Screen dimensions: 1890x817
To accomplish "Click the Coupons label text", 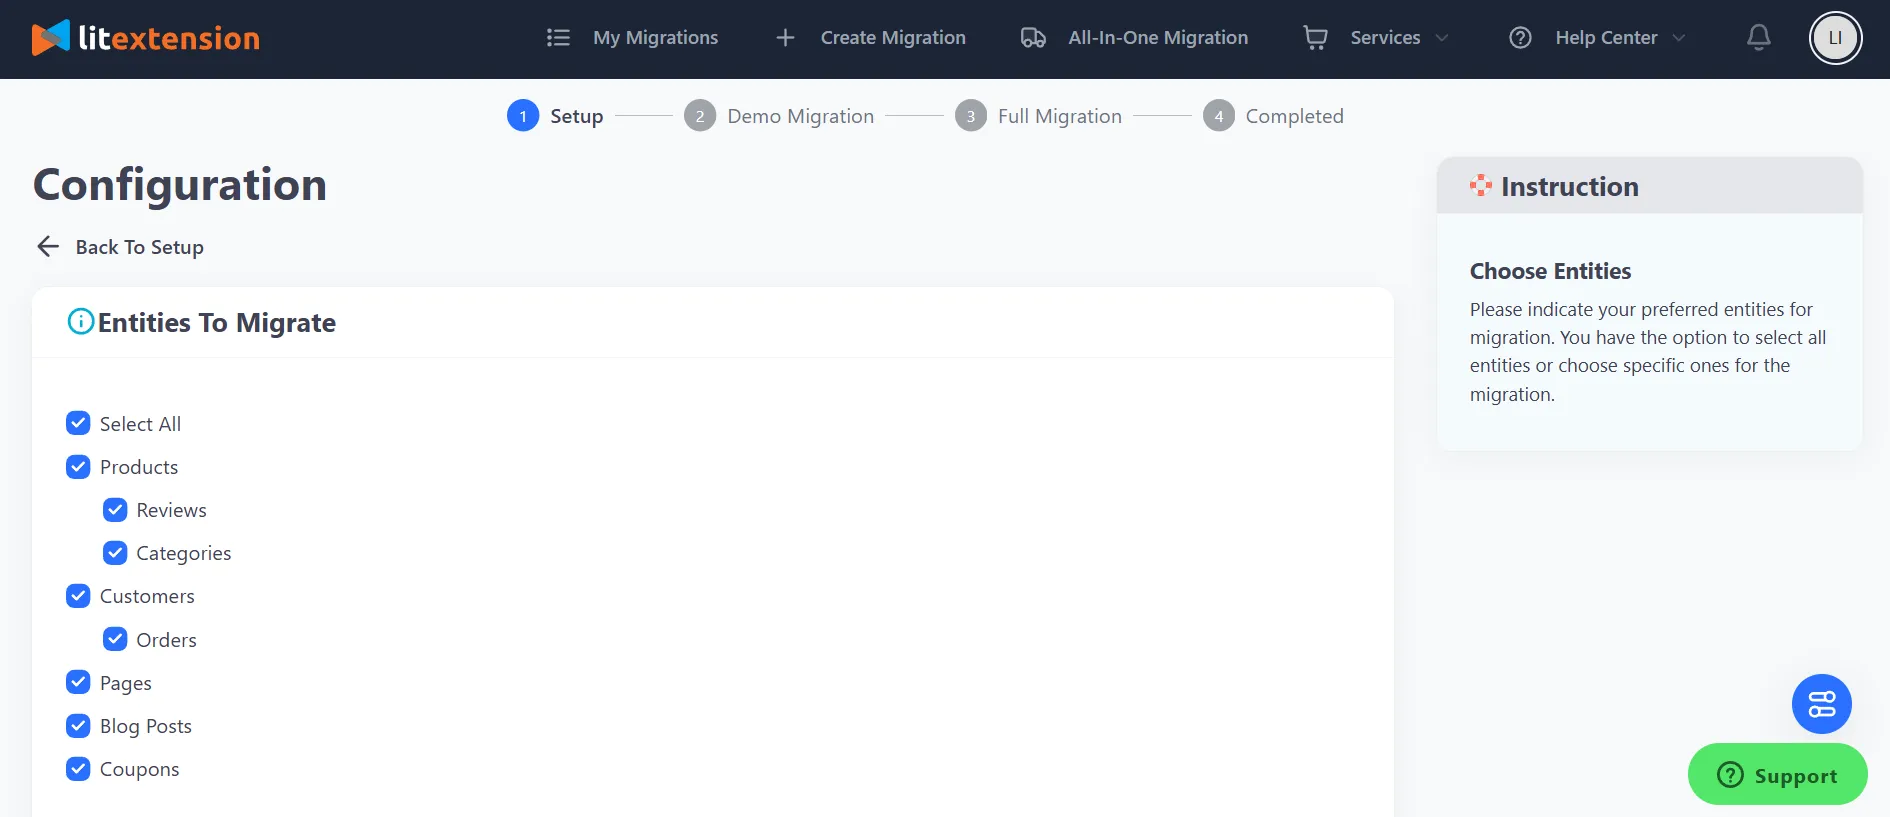I will tap(140, 769).
